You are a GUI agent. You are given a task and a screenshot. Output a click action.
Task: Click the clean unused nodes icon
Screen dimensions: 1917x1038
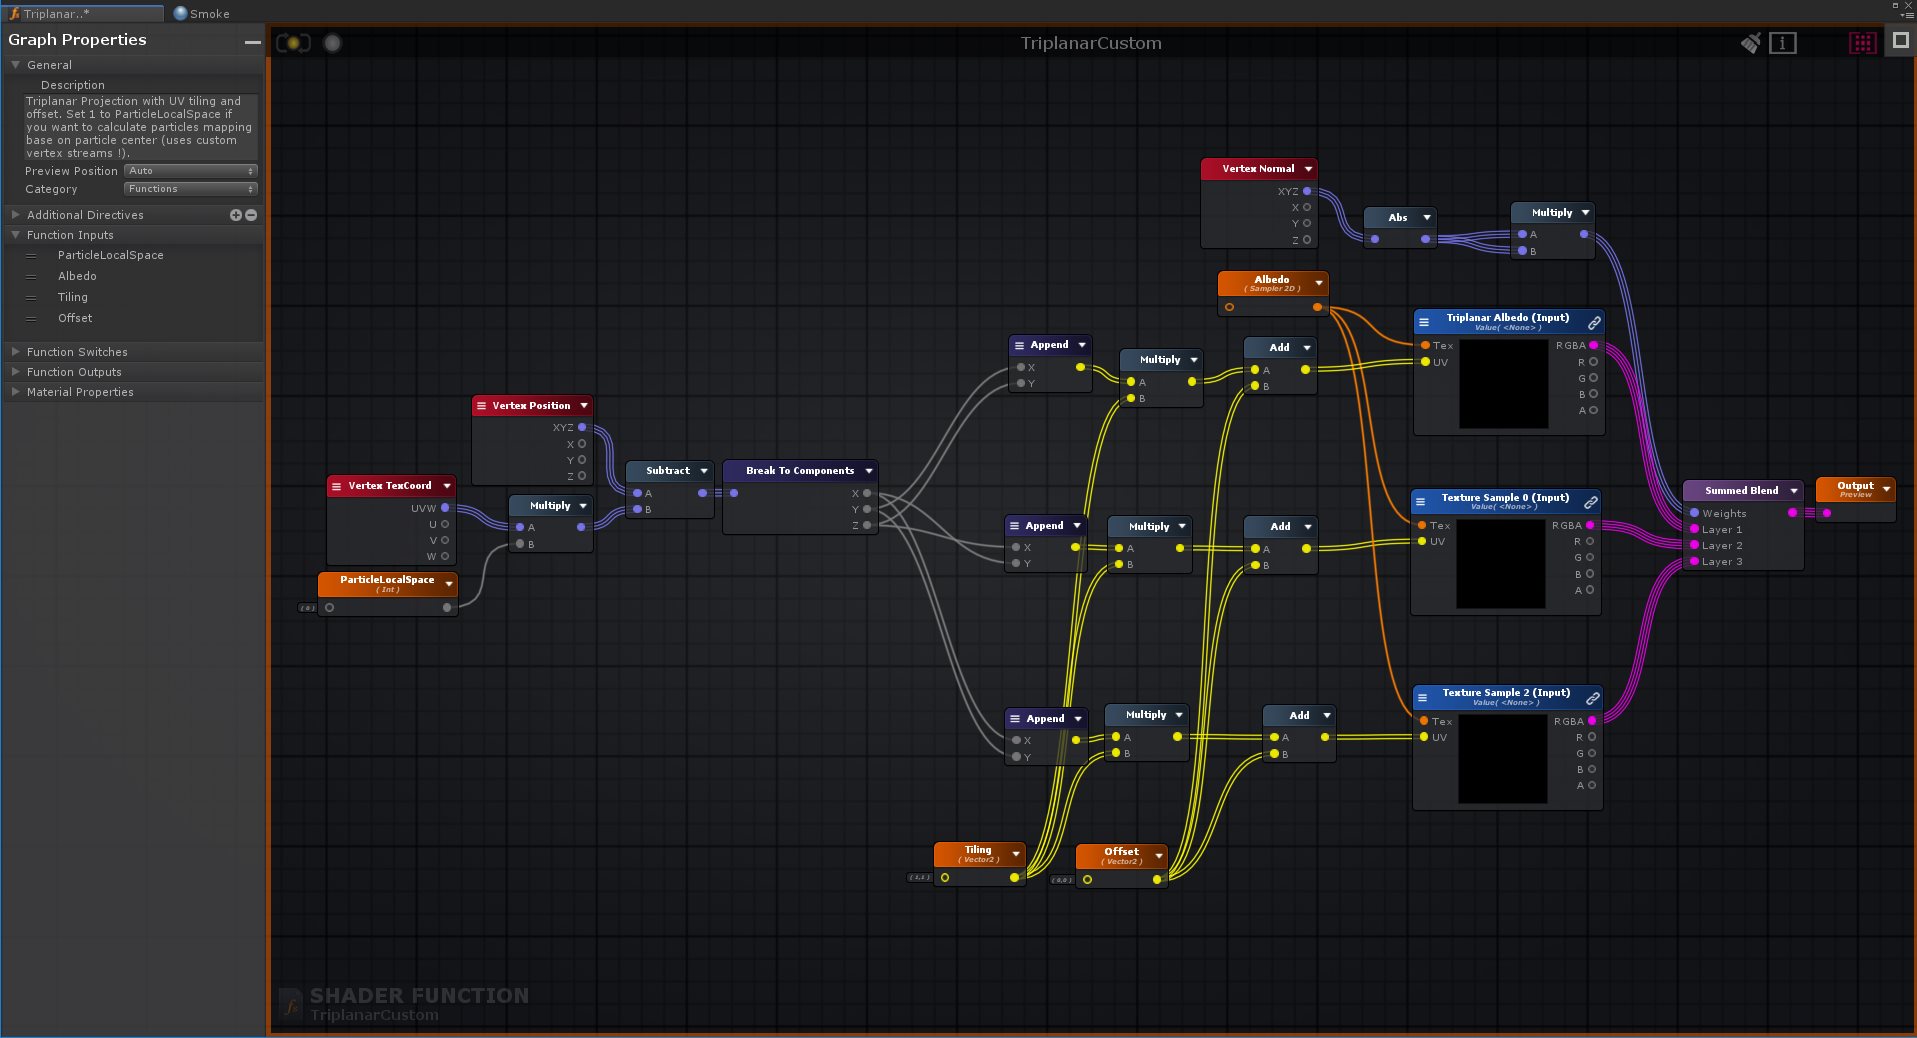[1751, 43]
